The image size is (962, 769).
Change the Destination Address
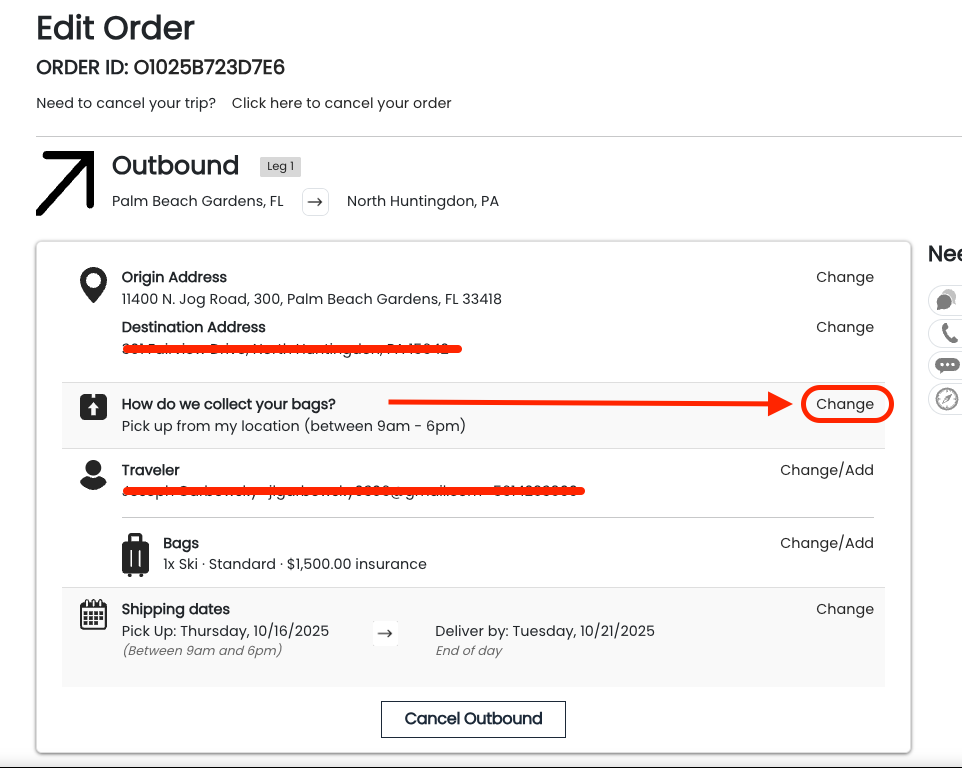pos(845,327)
